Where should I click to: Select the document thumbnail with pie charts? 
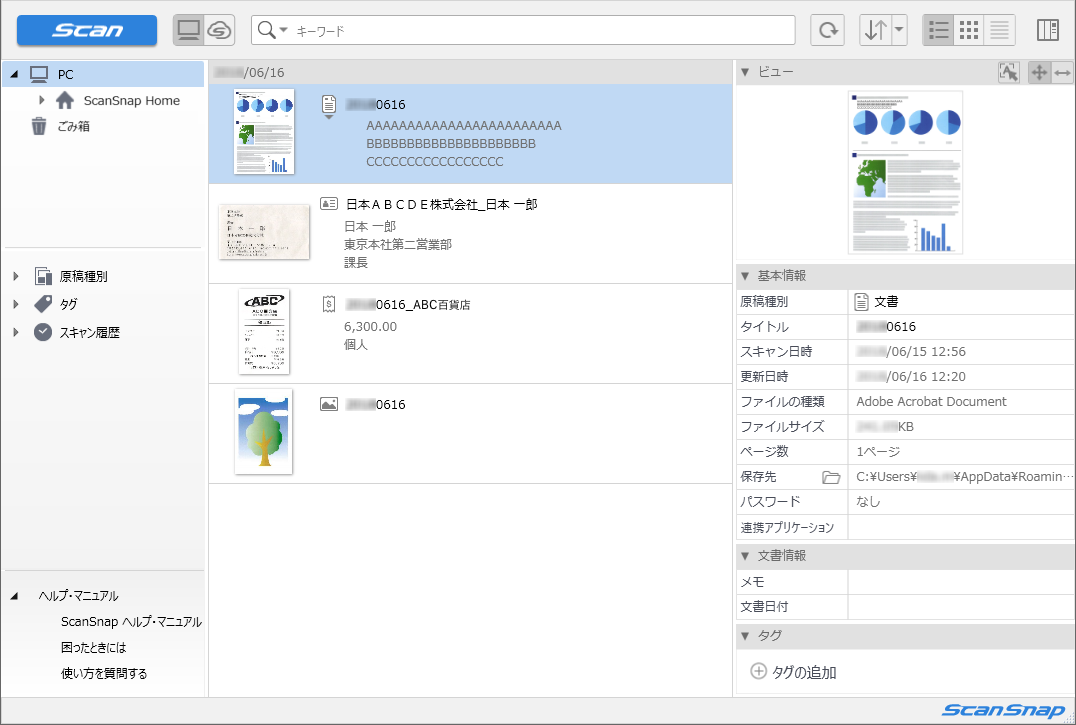pos(264,132)
